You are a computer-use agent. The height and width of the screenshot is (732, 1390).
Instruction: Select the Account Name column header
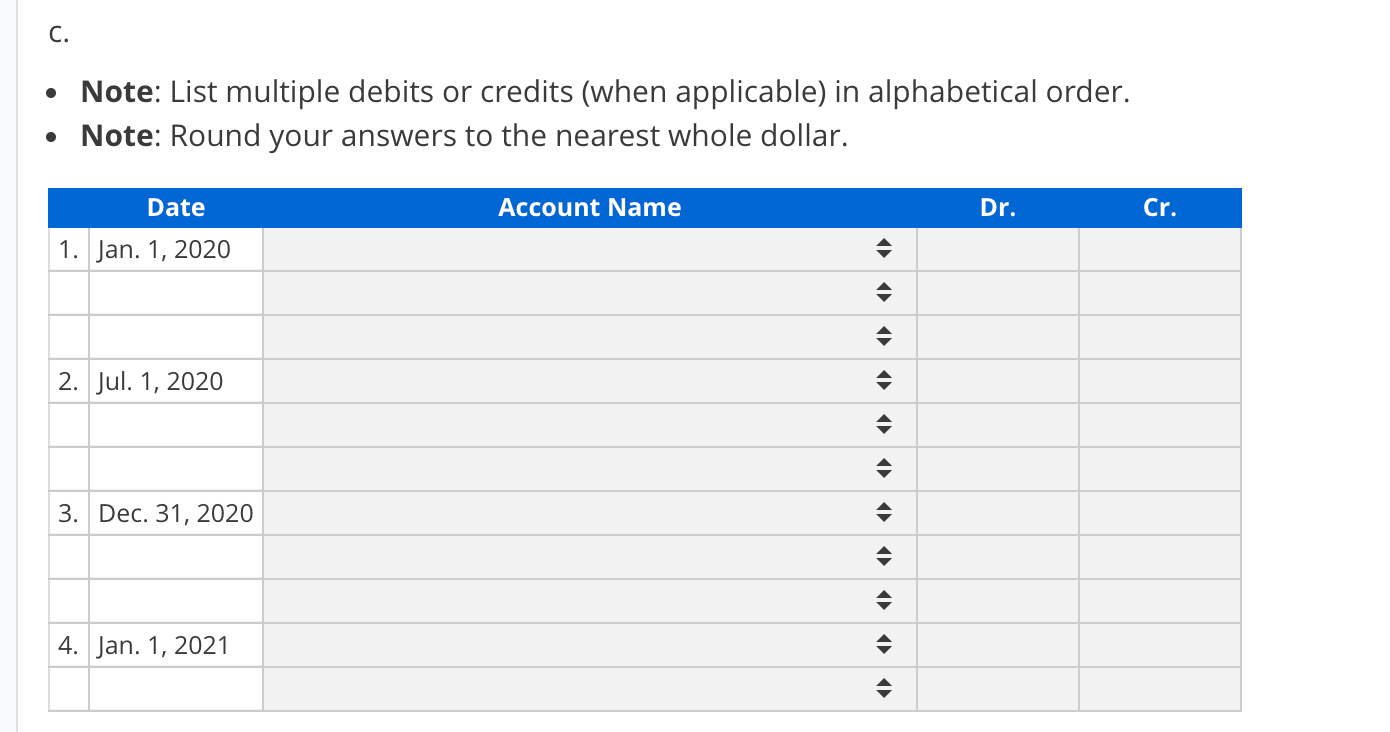(589, 207)
